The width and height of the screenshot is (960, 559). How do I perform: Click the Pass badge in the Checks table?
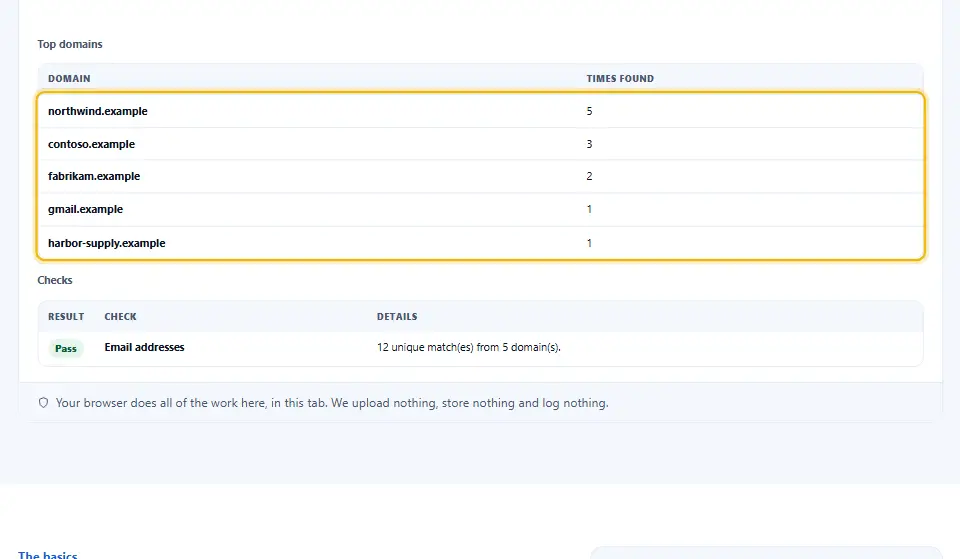point(66,348)
